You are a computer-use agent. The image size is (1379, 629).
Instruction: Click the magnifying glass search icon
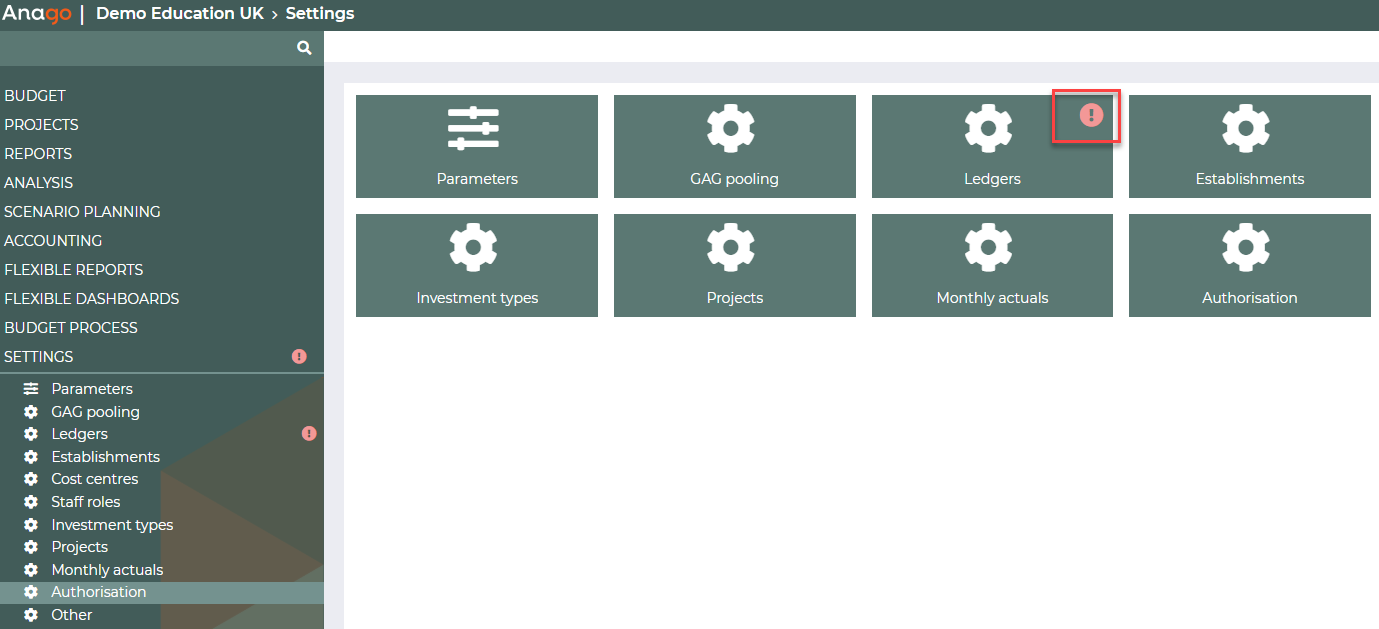point(304,48)
